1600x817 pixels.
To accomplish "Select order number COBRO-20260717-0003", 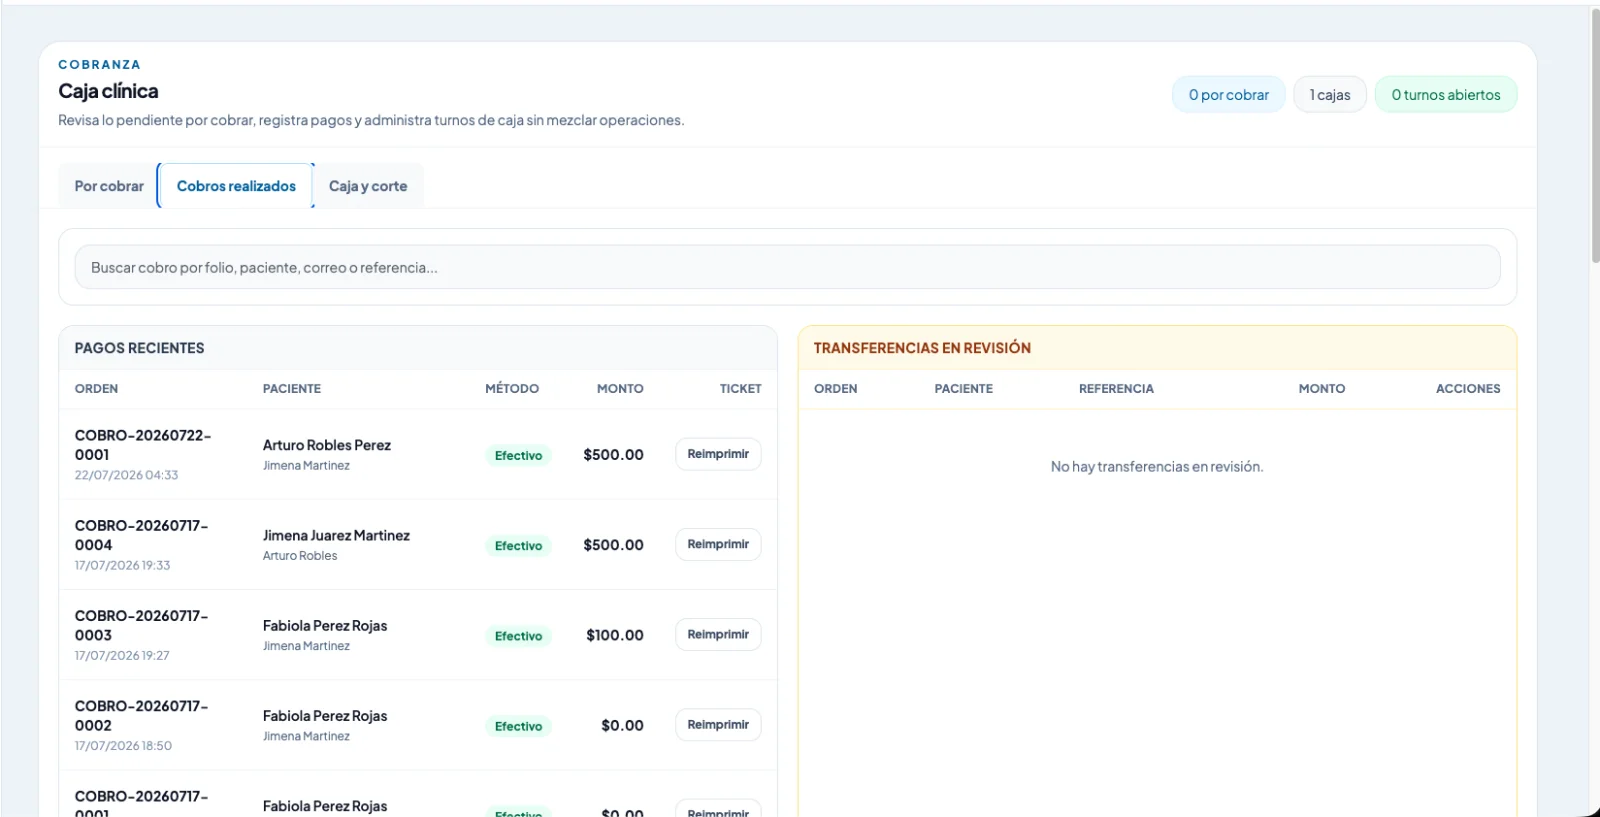I will (142, 625).
